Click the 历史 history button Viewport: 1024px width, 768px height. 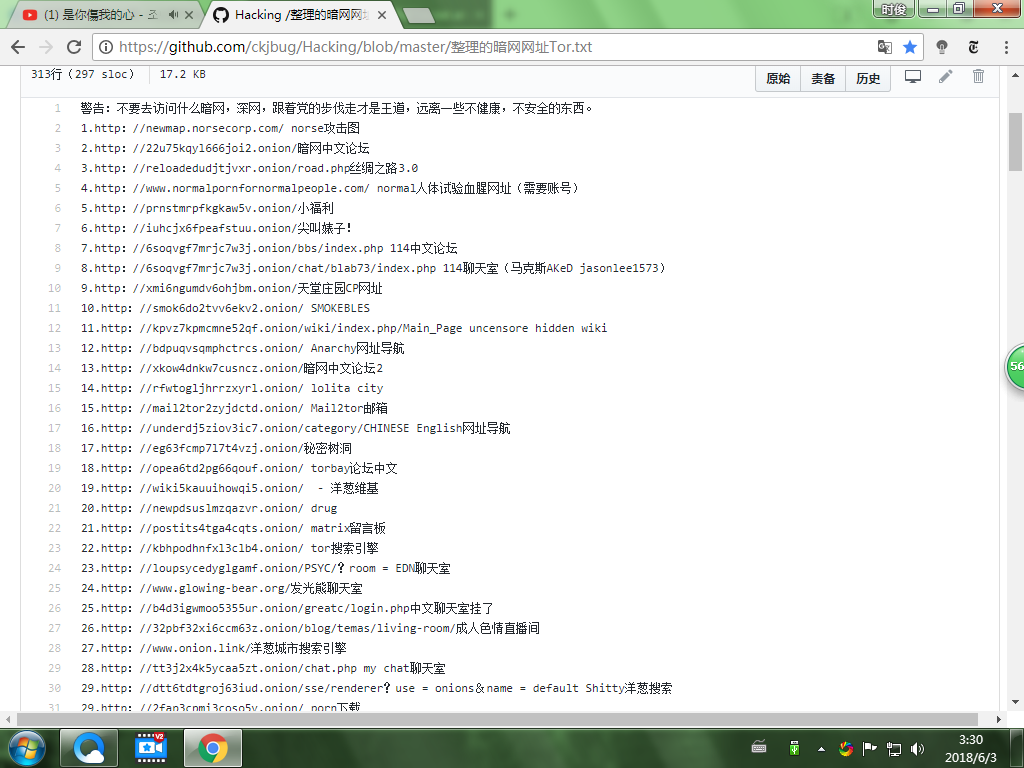pos(868,79)
